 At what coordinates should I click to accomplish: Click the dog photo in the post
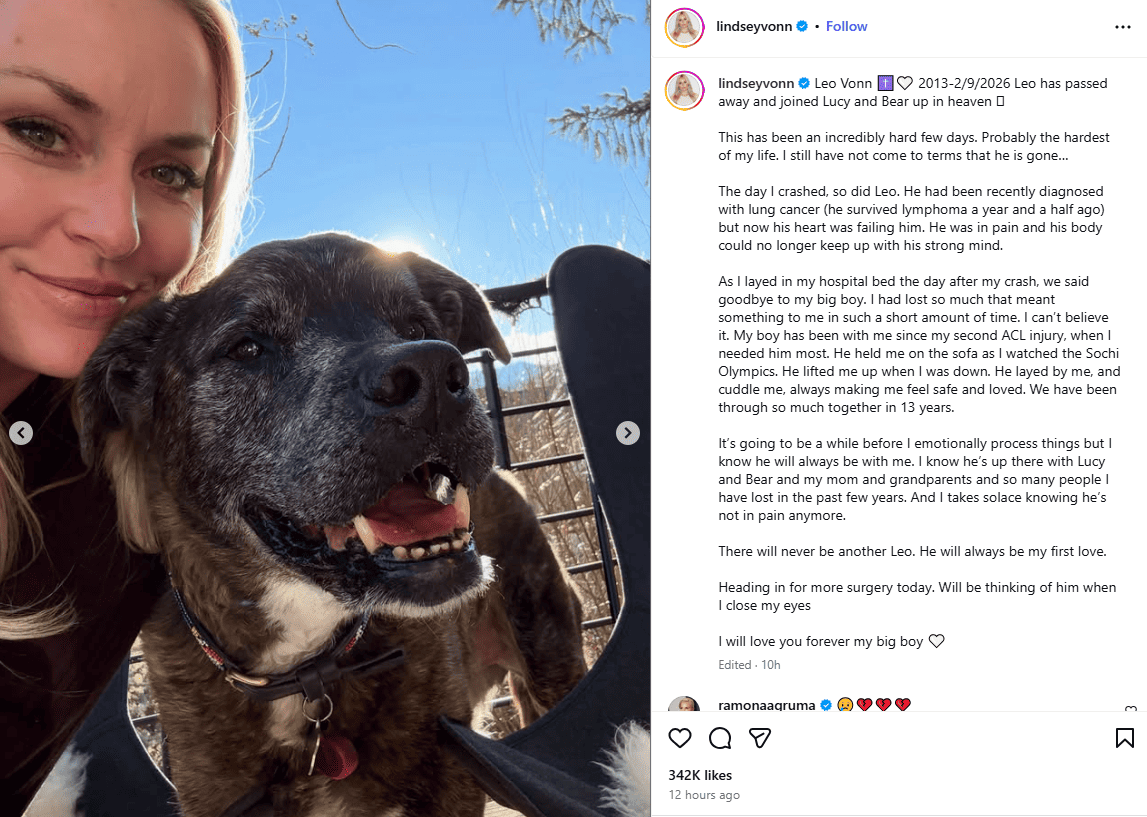(325, 408)
